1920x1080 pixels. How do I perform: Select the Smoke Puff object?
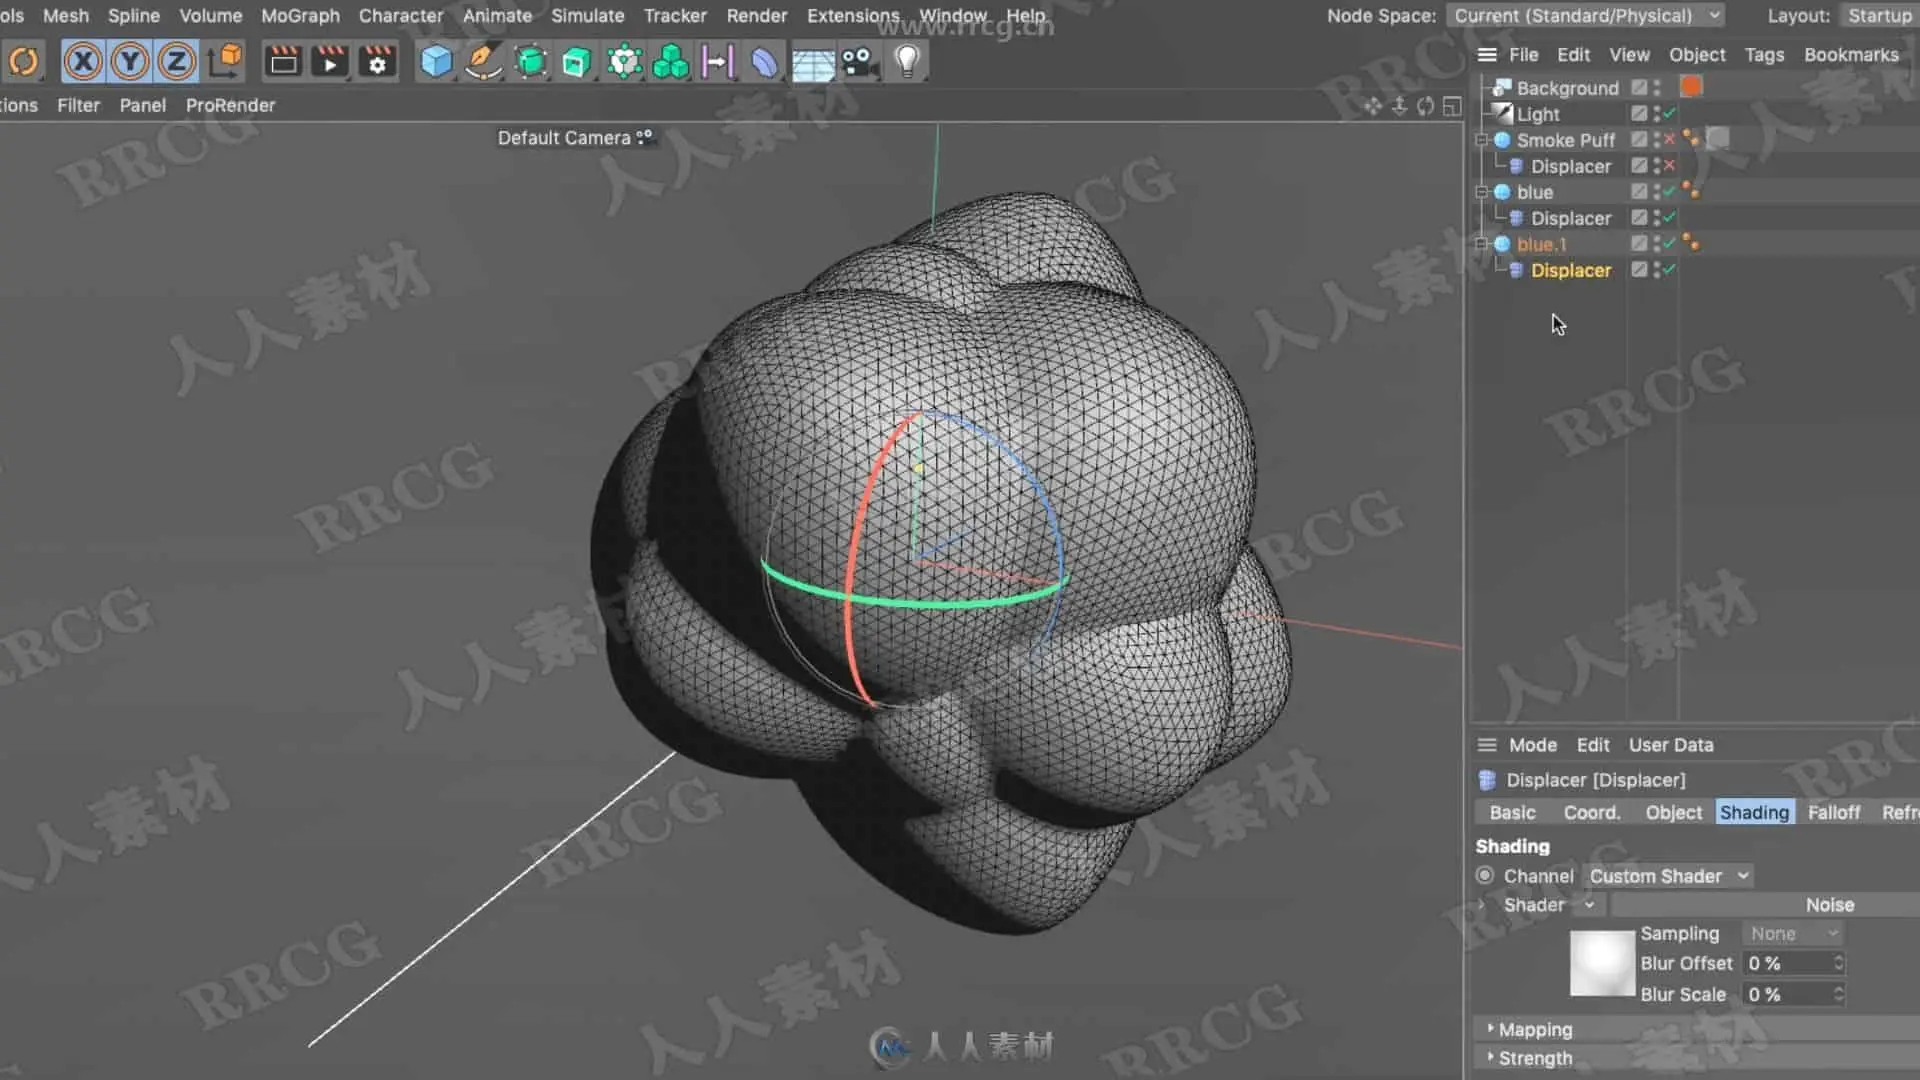pyautogui.click(x=1565, y=140)
